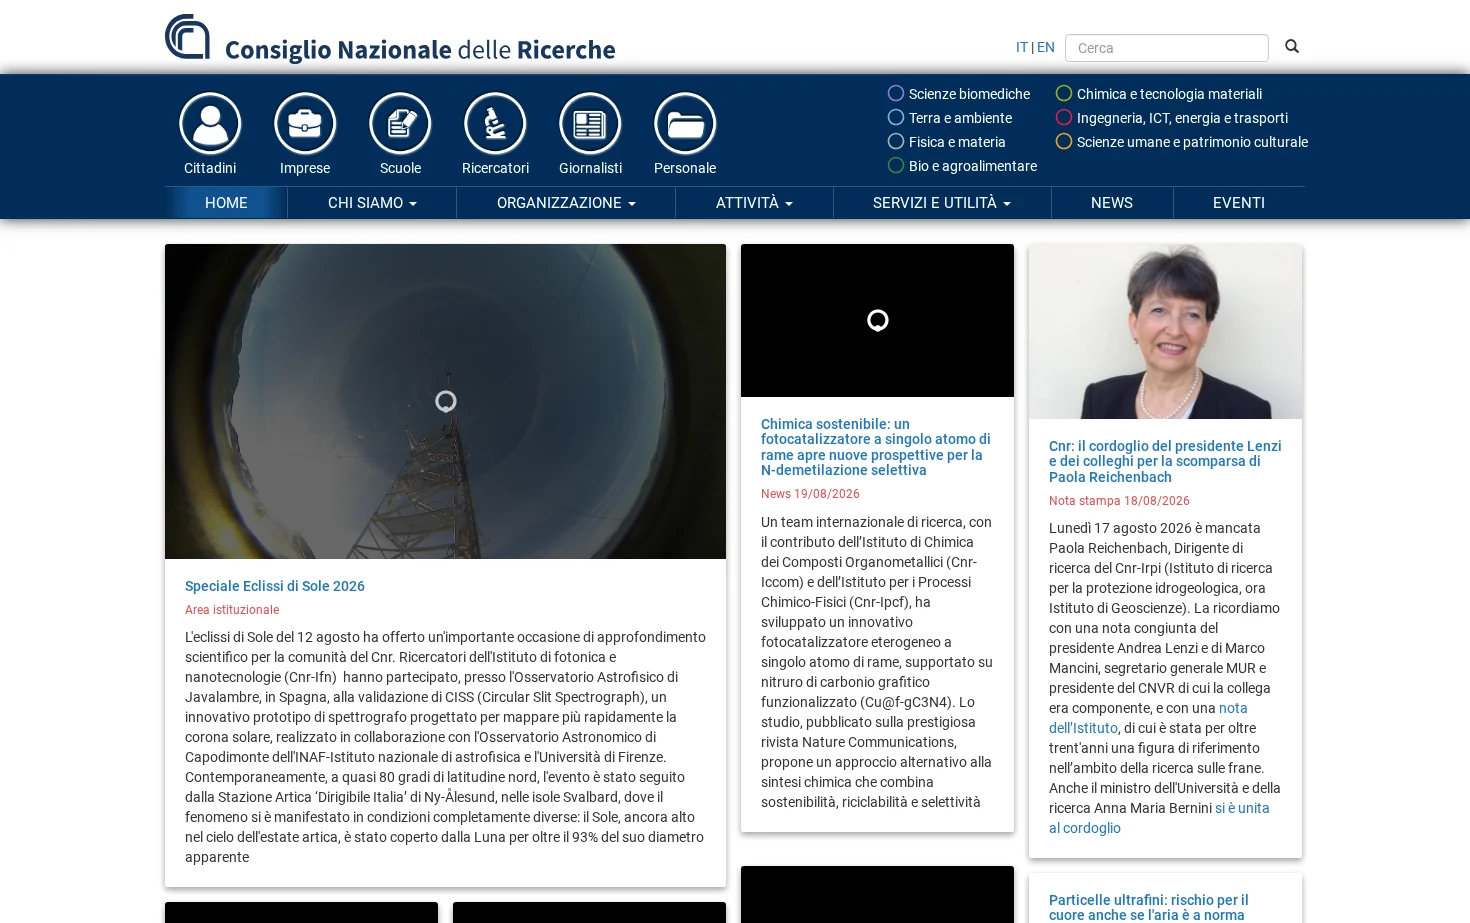Click the Consiglio Nazionale delle Ricerche title
The height and width of the screenshot is (923, 1470).
pos(420,49)
